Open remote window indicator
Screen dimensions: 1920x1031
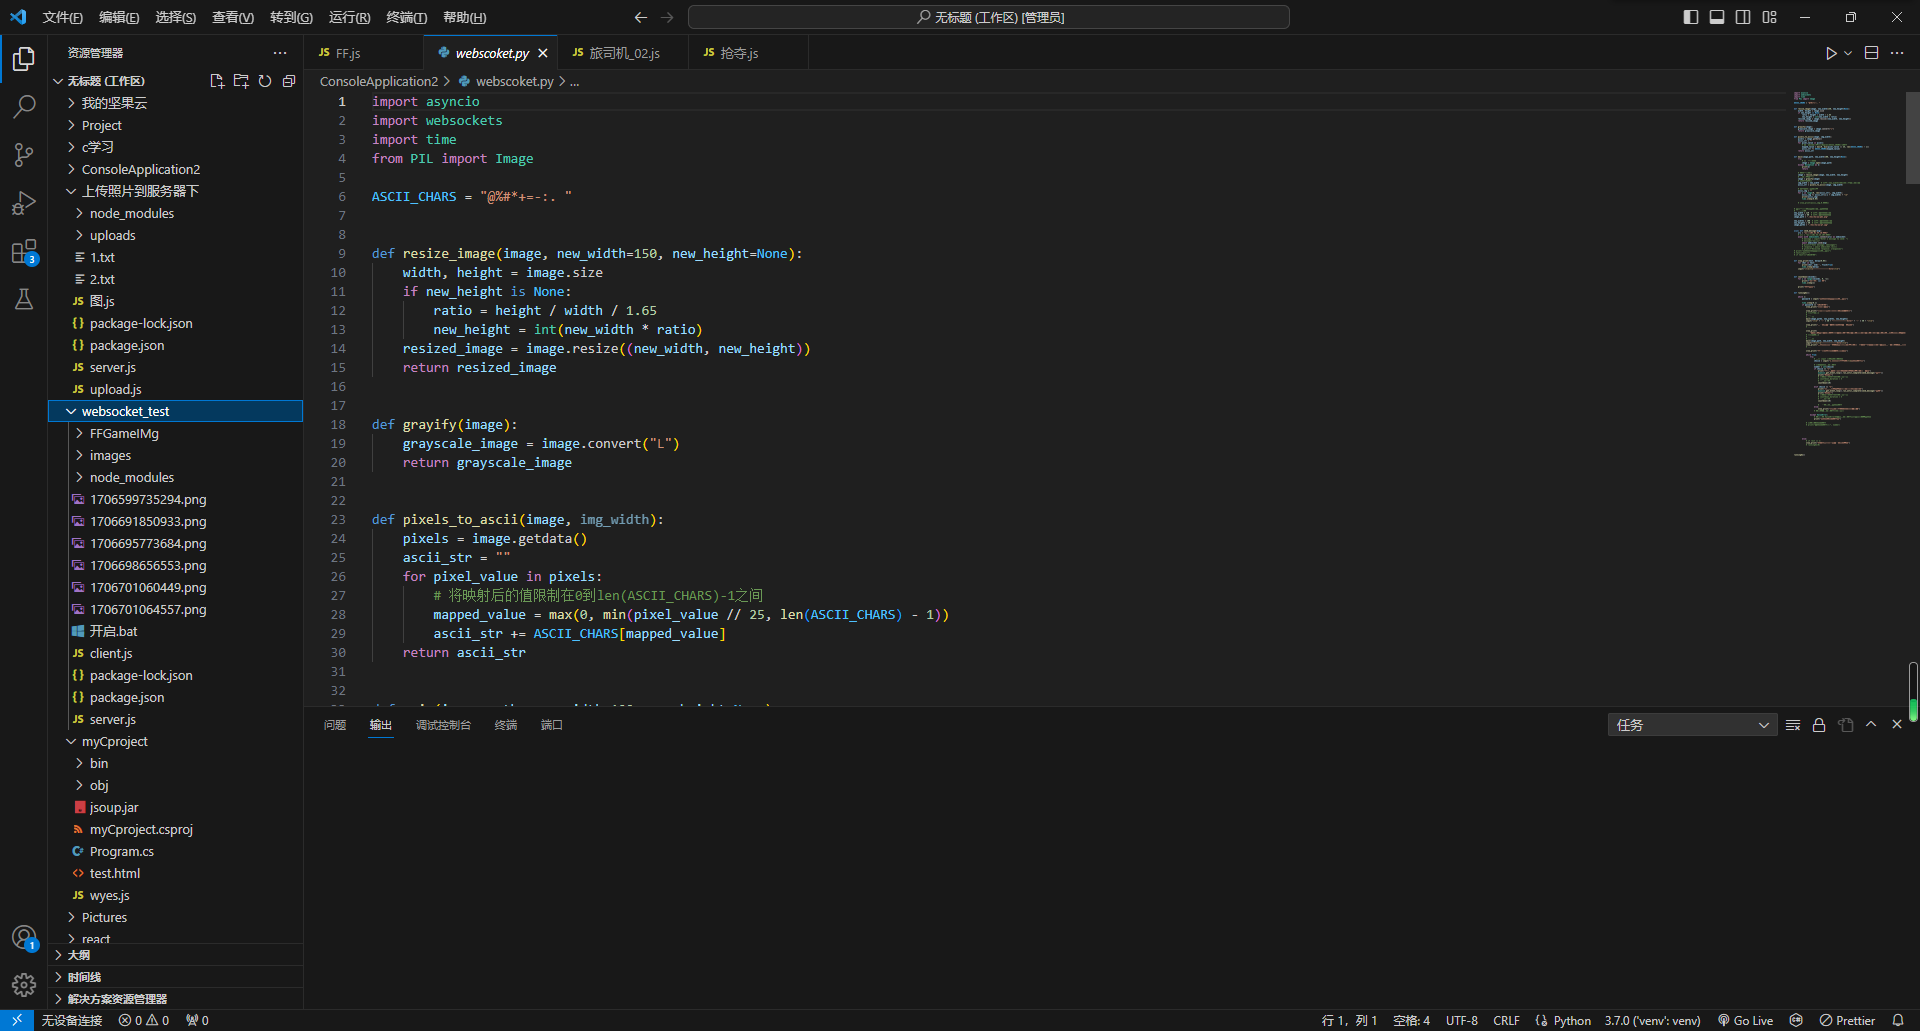17,1020
